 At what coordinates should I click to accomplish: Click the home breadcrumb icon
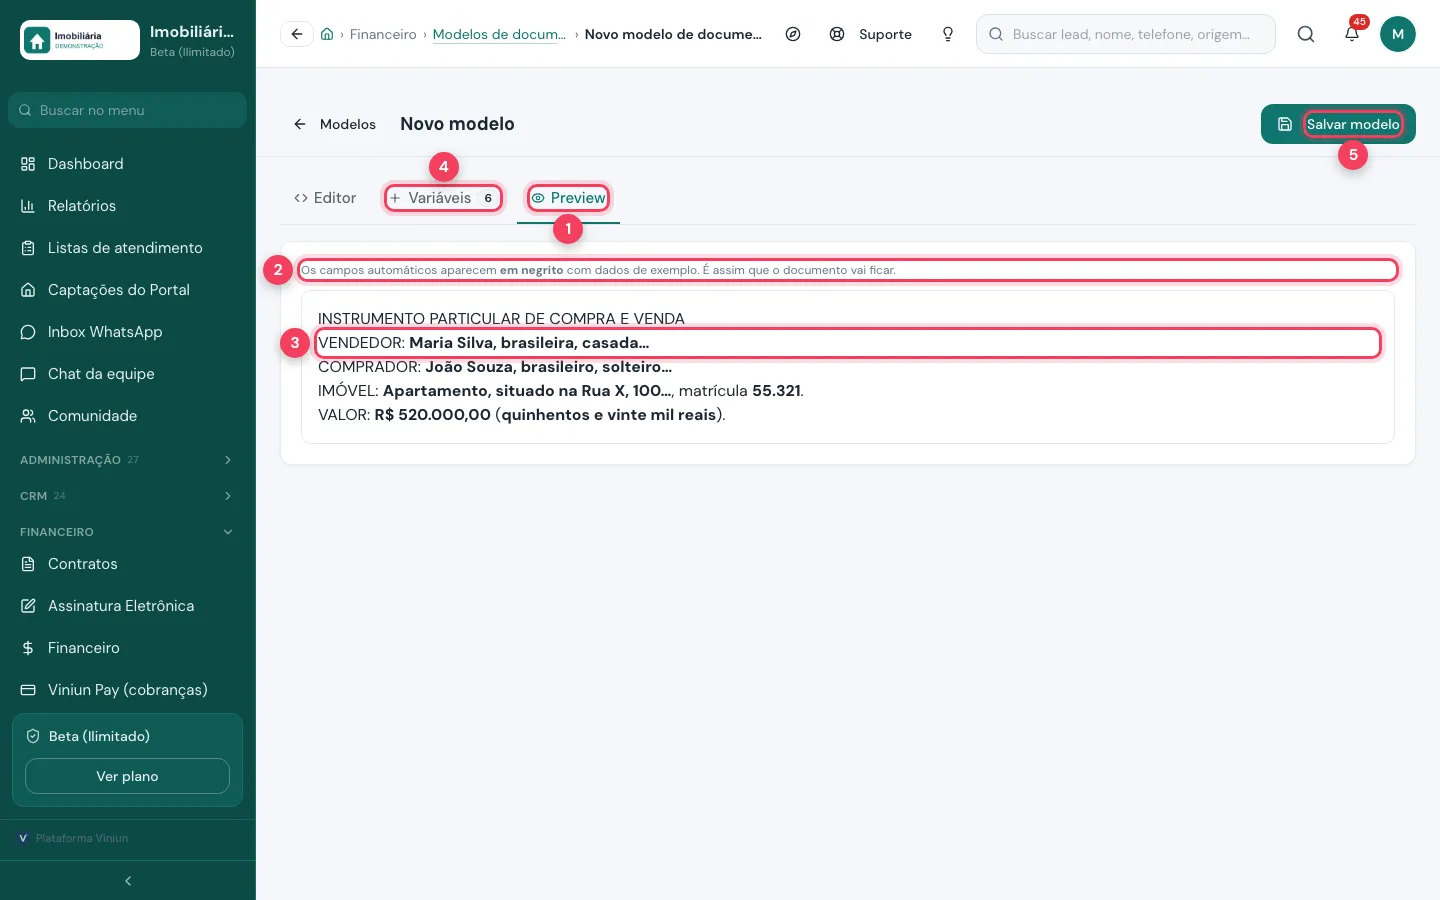point(327,34)
